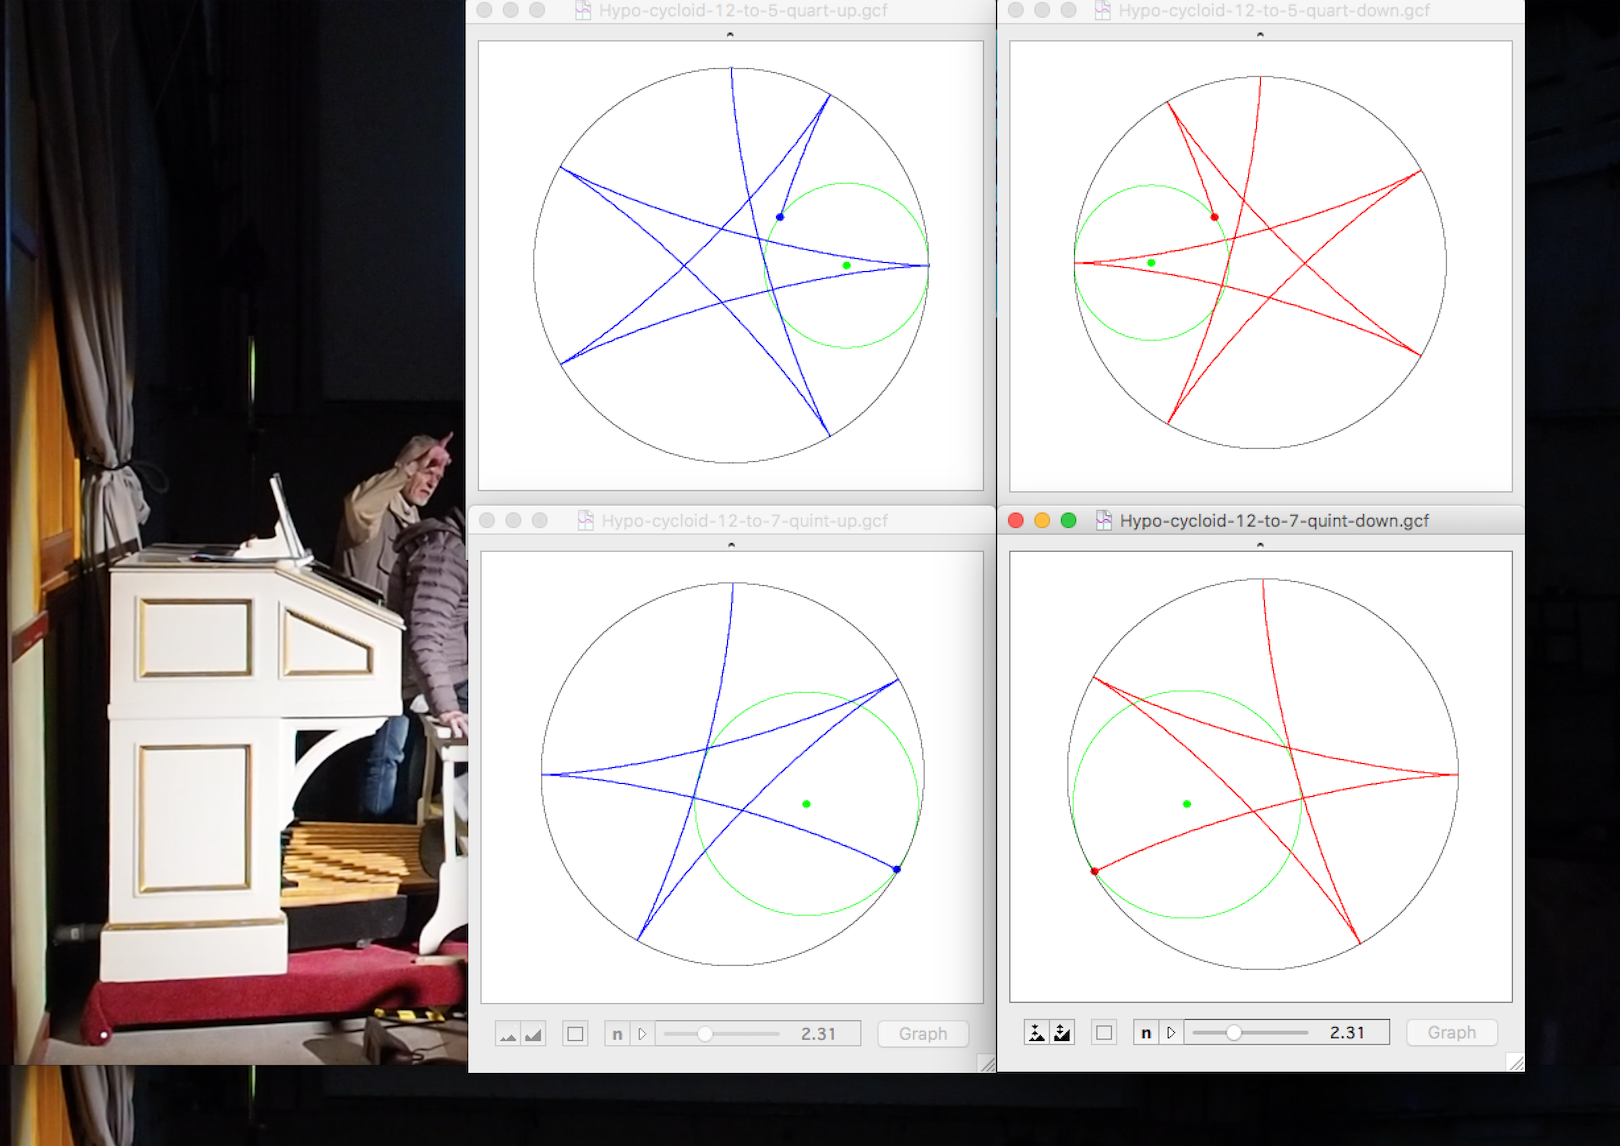Toggle the square checkbox in quint-up window

(575, 1034)
